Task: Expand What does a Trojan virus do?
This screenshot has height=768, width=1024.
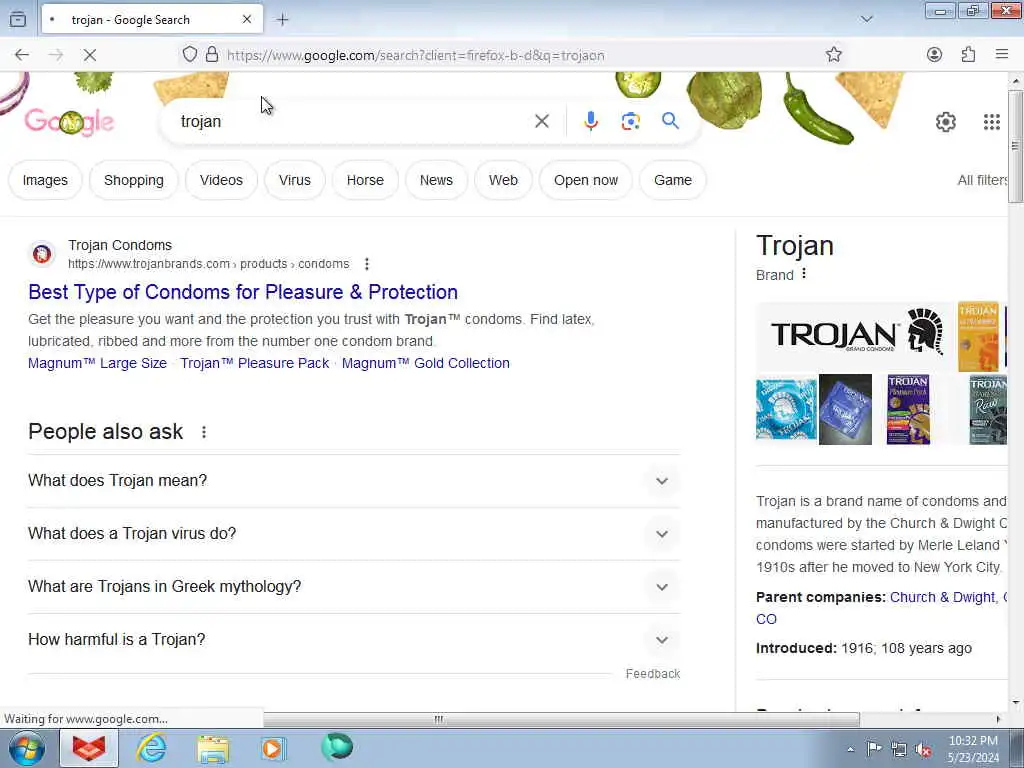Action: pyautogui.click(x=354, y=534)
